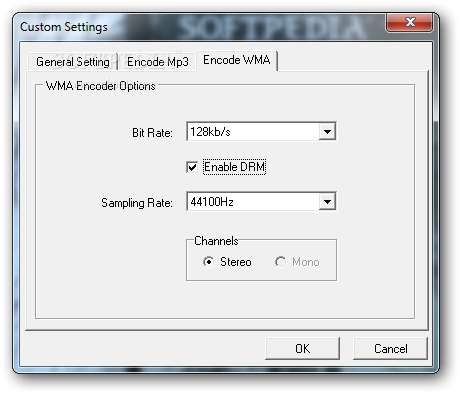Open the Encode Mp3 tab
This screenshot has width=460, height=394.
point(158,62)
